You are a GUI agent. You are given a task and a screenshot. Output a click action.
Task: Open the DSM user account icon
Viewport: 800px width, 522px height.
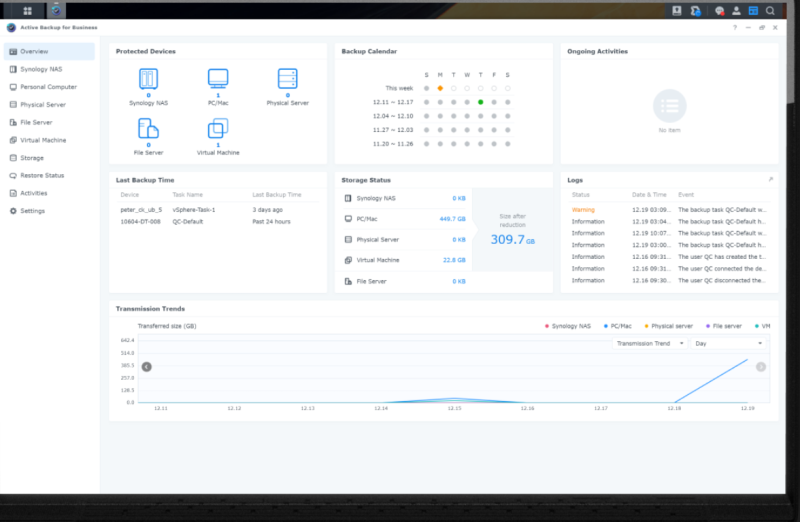click(x=736, y=11)
